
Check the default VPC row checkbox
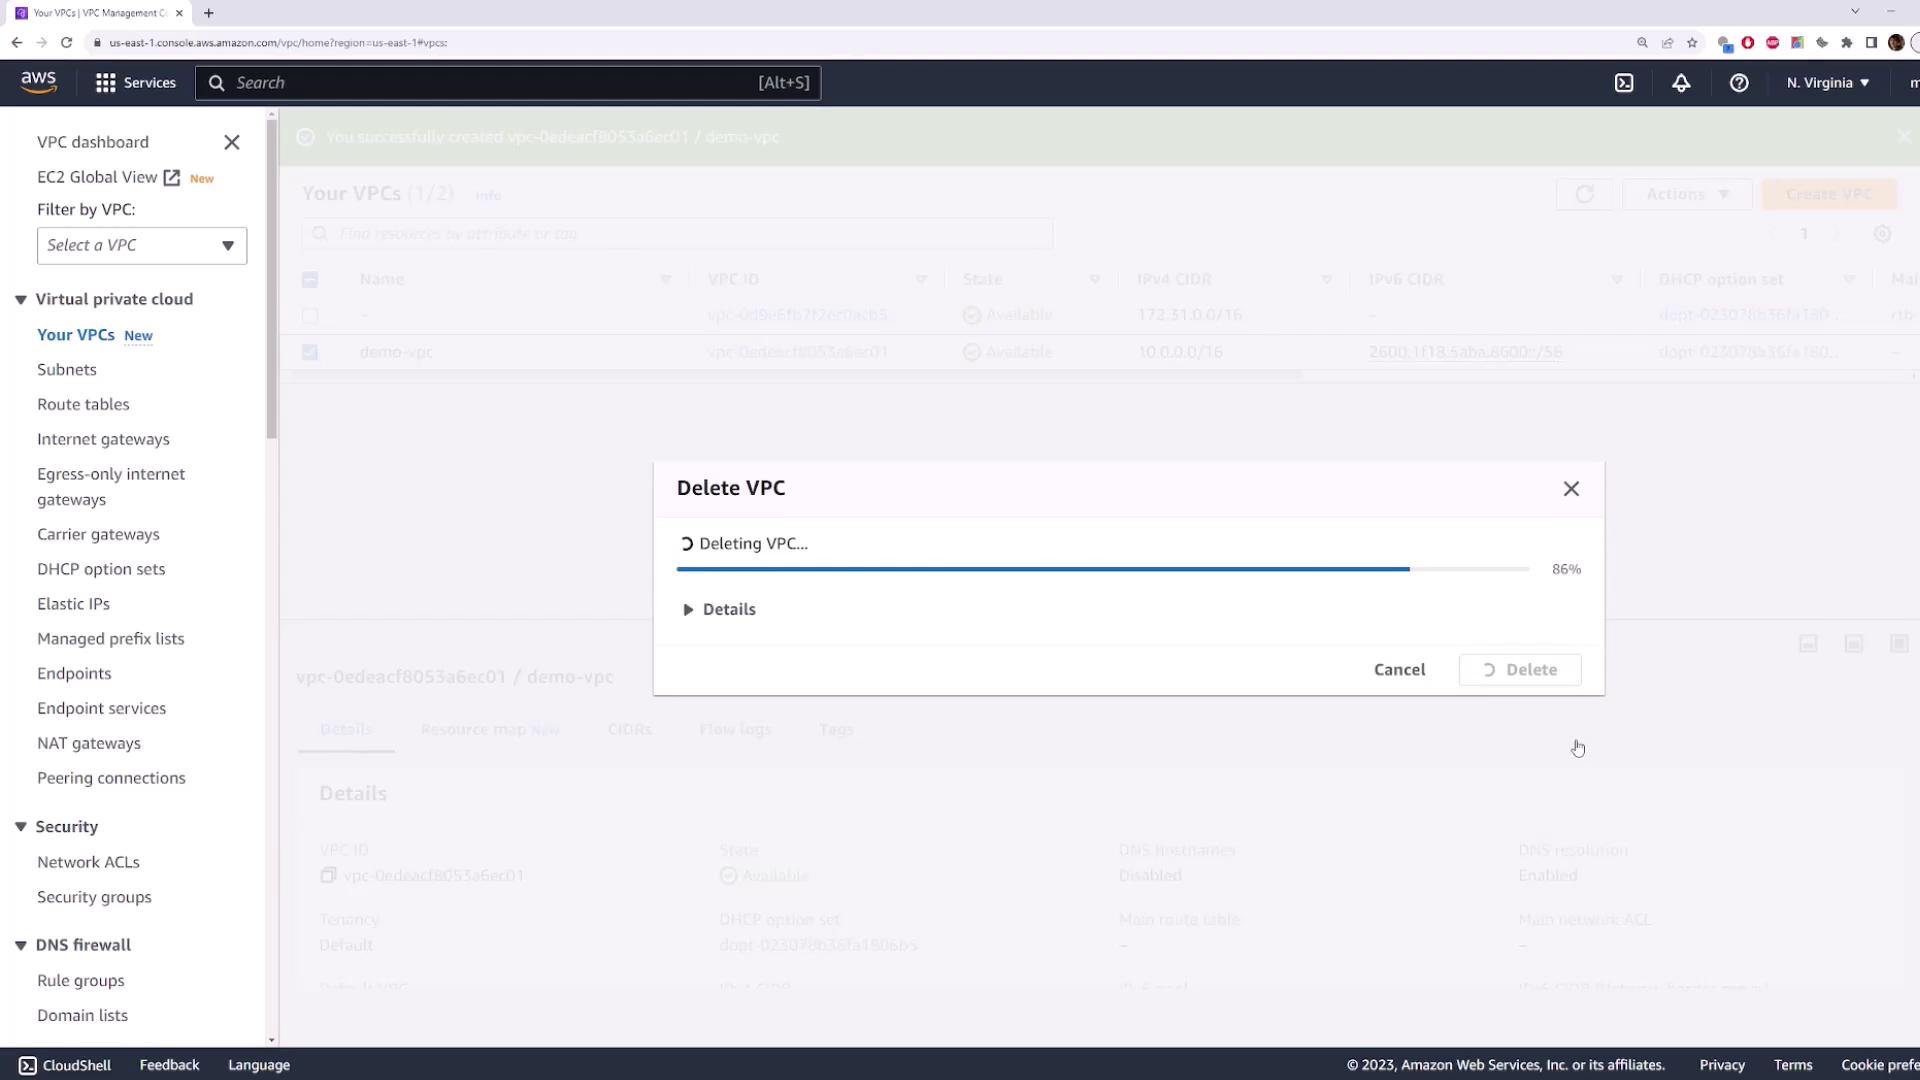310,315
